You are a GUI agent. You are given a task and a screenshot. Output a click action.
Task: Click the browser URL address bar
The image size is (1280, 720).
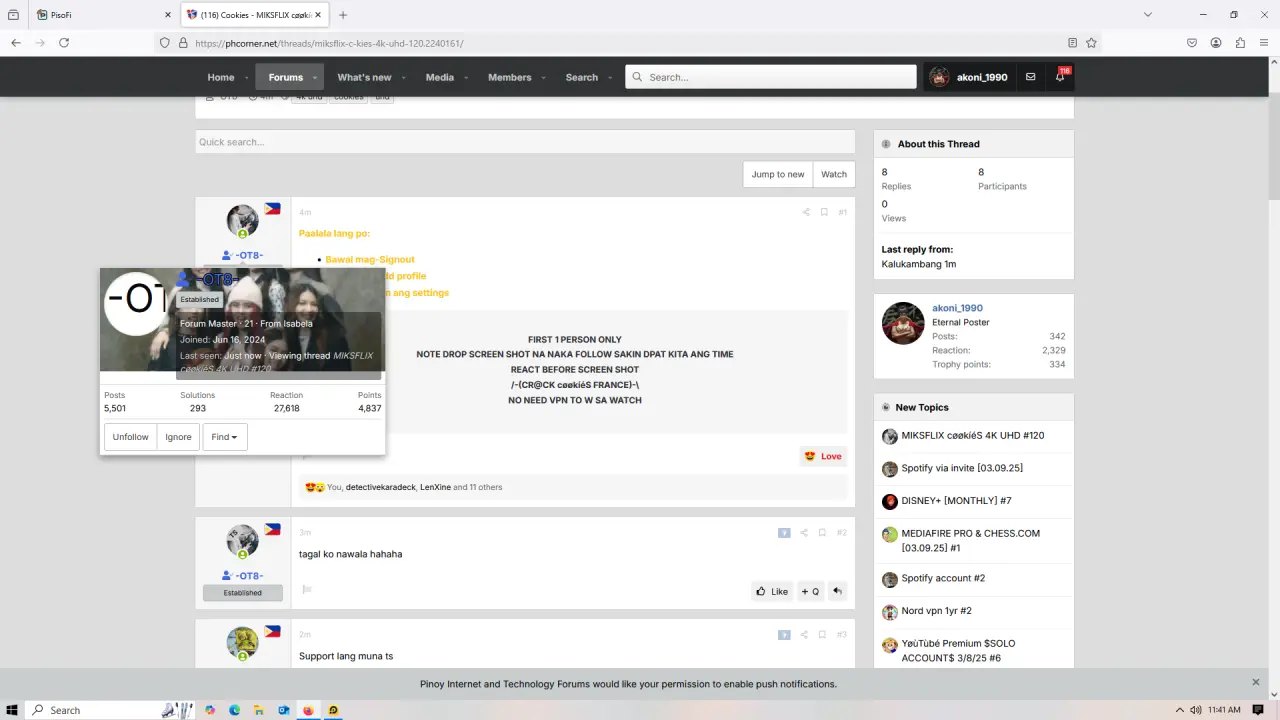(620, 43)
